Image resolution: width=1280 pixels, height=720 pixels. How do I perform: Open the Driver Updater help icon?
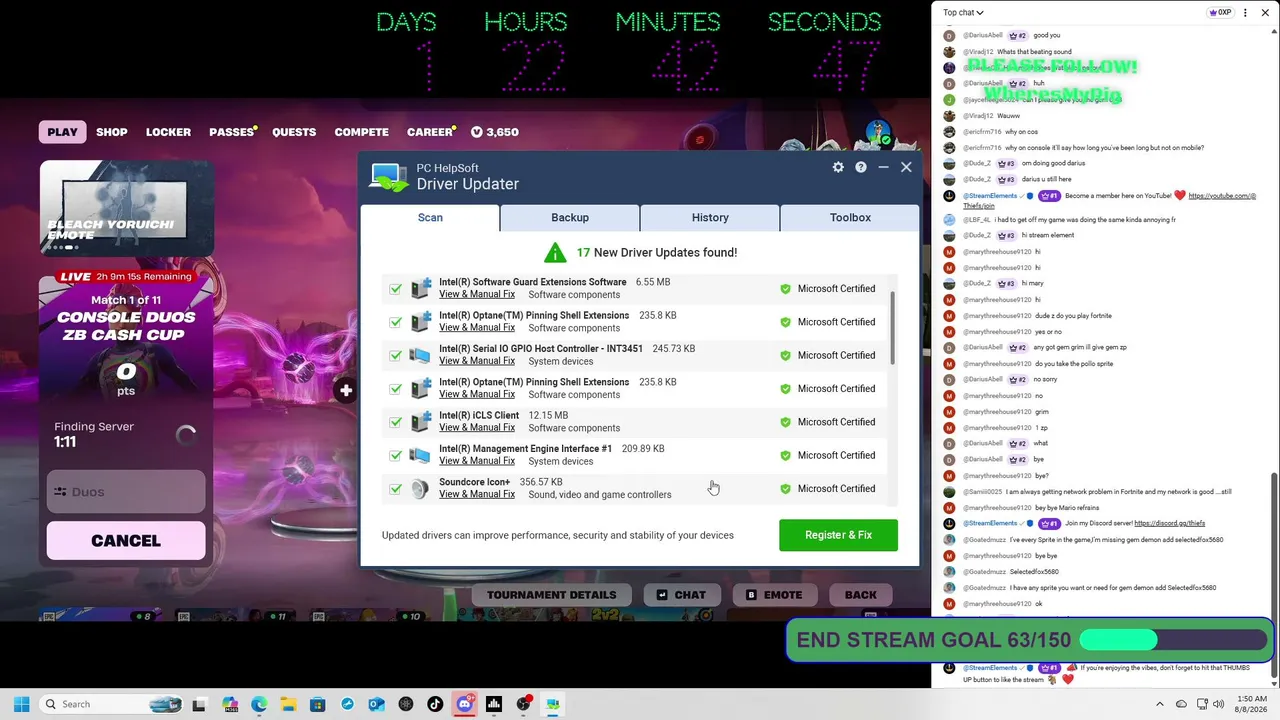[860, 167]
